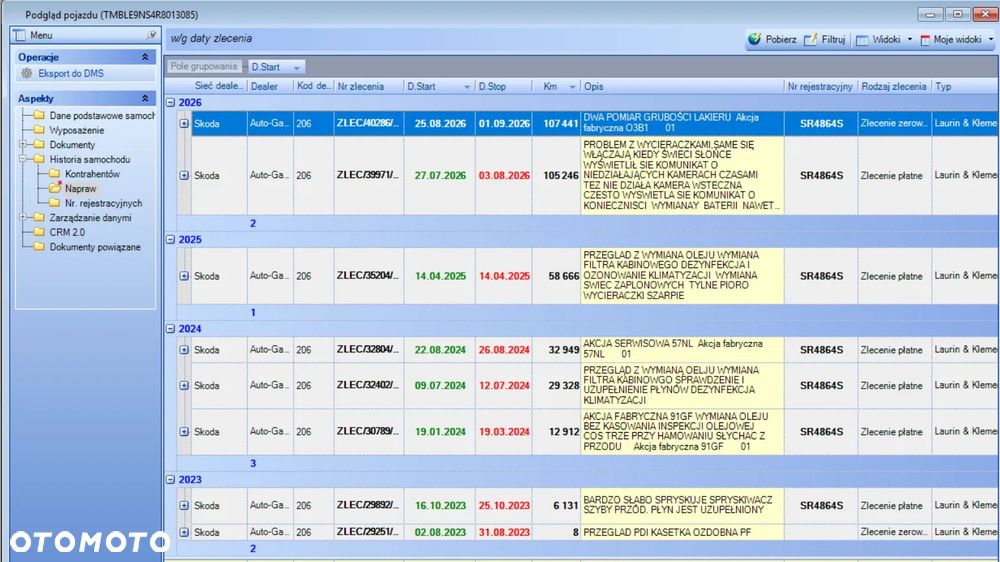Expand row details for order ZLEC/29892
The width and height of the screenshot is (1000, 562).
click(x=184, y=505)
